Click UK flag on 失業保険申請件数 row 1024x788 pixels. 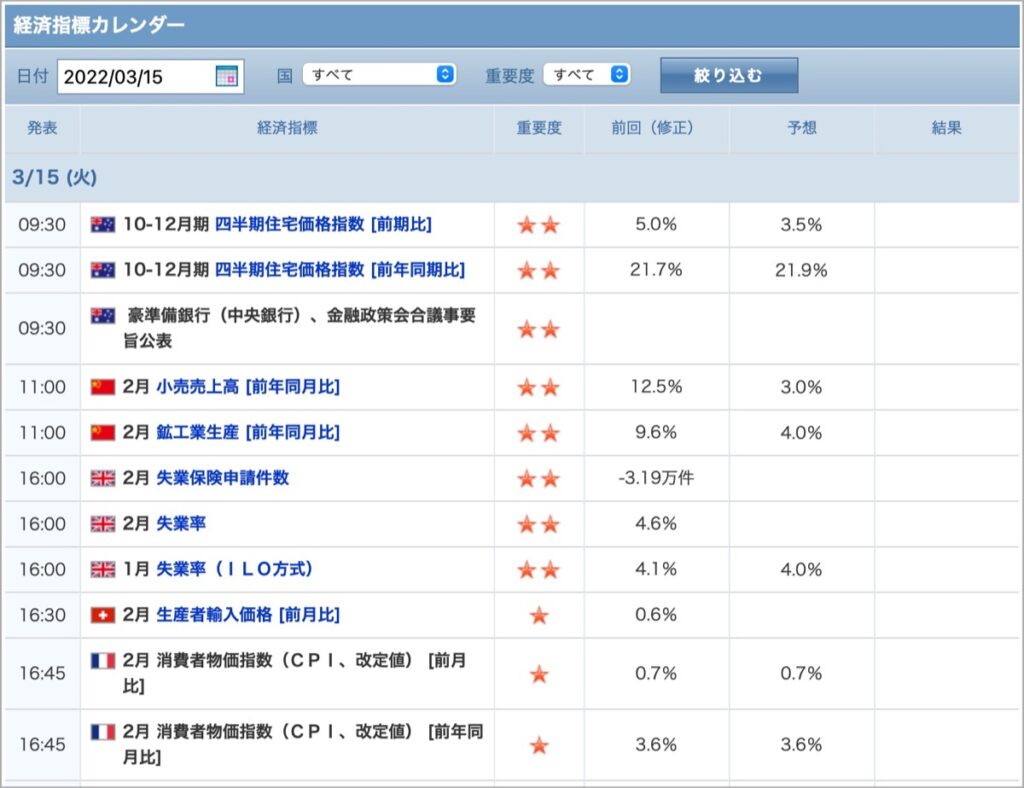103,478
